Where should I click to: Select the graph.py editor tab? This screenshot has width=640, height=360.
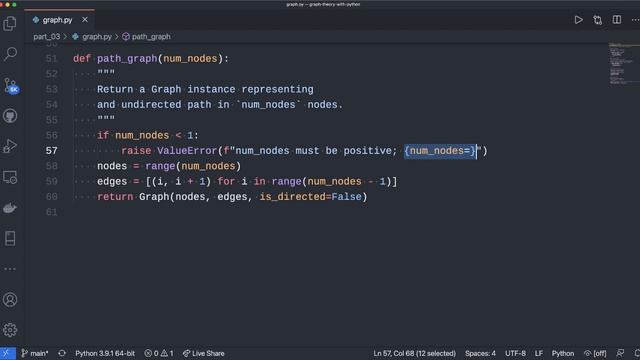[59, 20]
